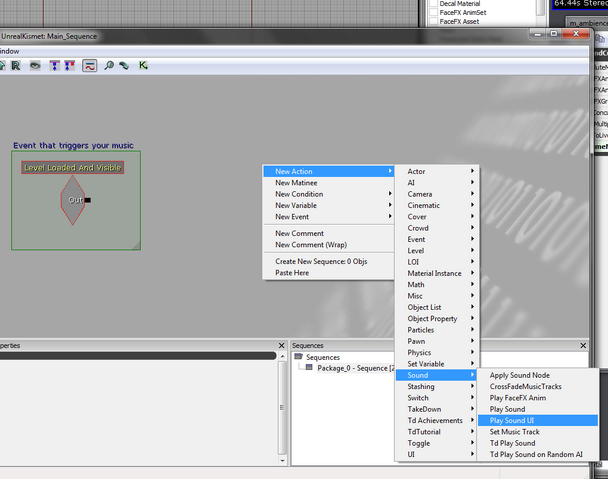Open the New Variable submenu arrow
Image resolution: width=608 pixels, height=479 pixels.
click(x=390, y=205)
